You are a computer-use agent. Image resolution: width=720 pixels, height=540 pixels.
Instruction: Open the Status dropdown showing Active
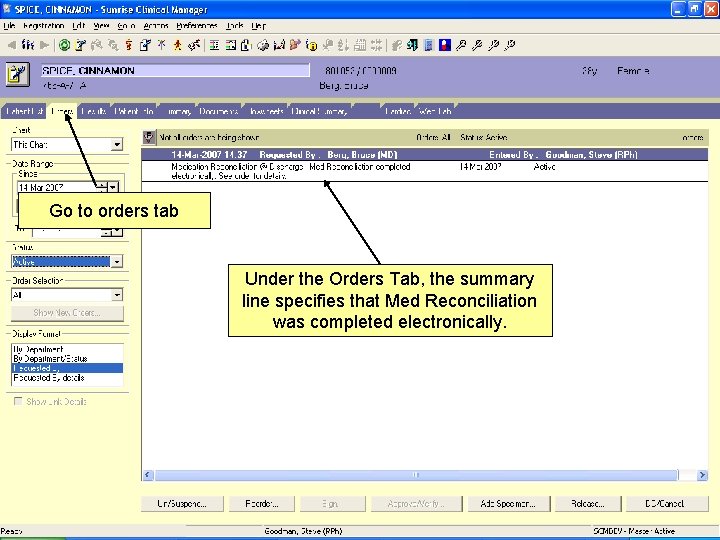pos(117,262)
